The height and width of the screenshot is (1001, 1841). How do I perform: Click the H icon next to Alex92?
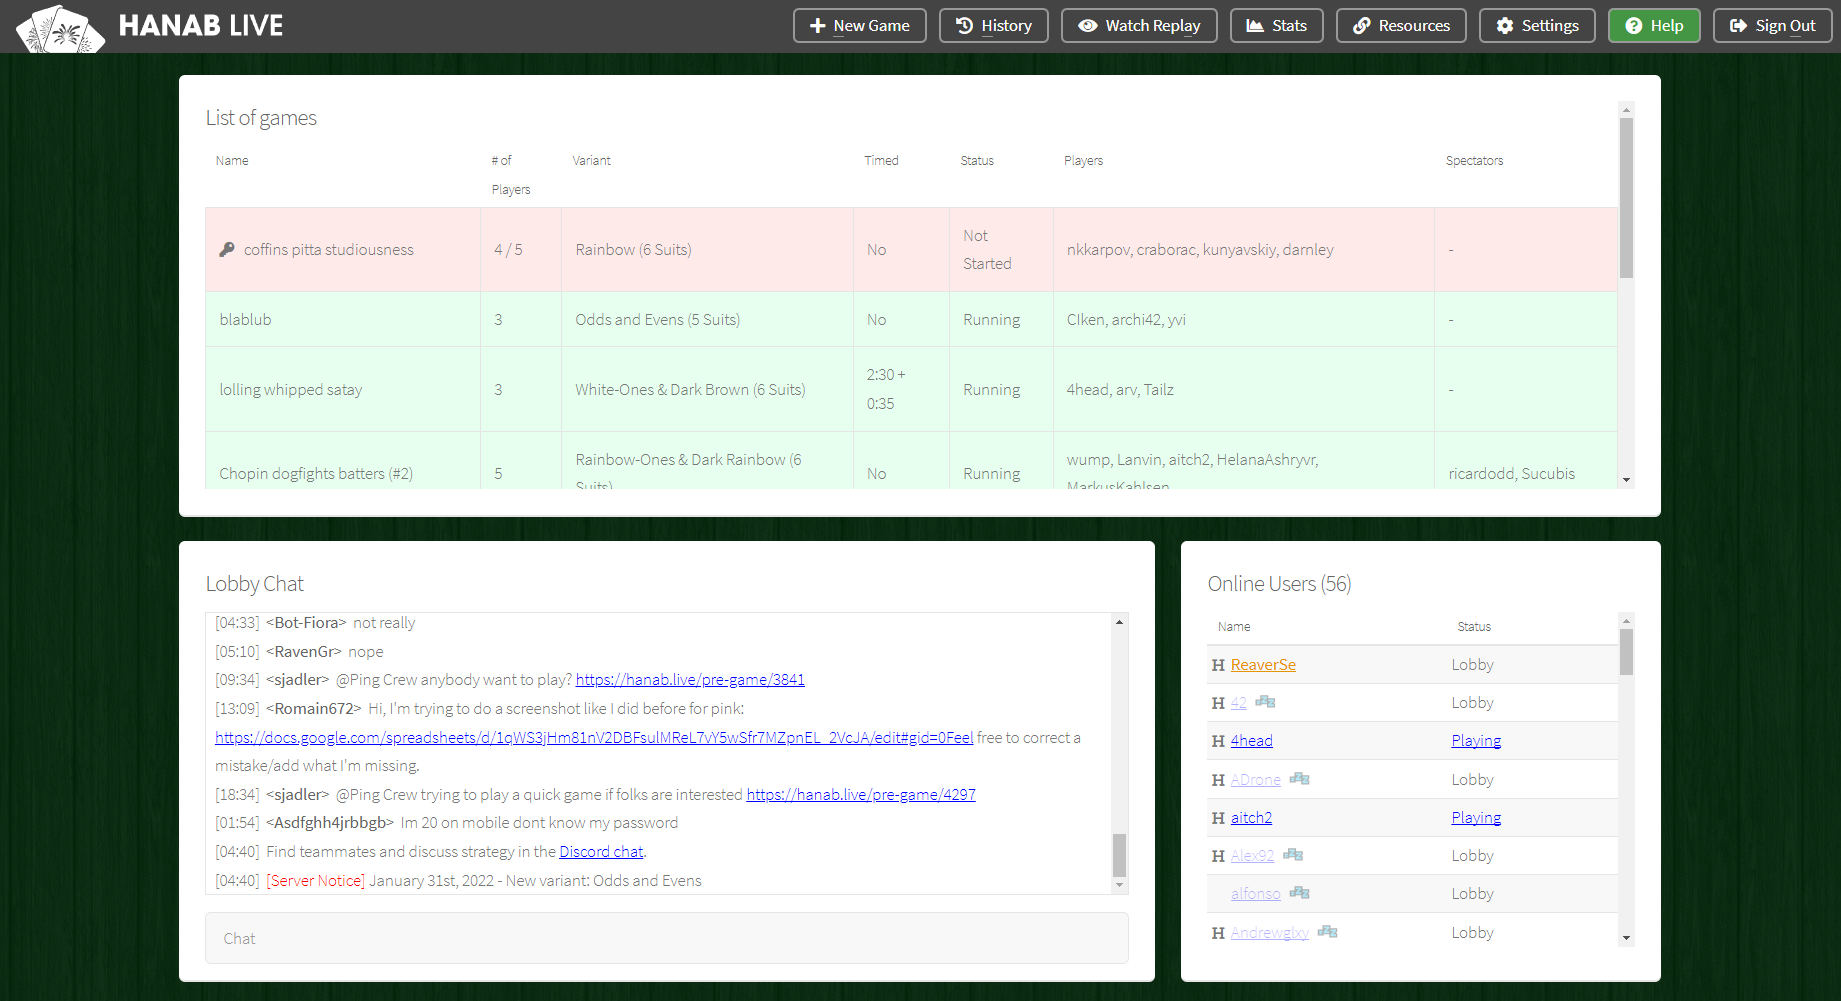pyautogui.click(x=1218, y=856)
